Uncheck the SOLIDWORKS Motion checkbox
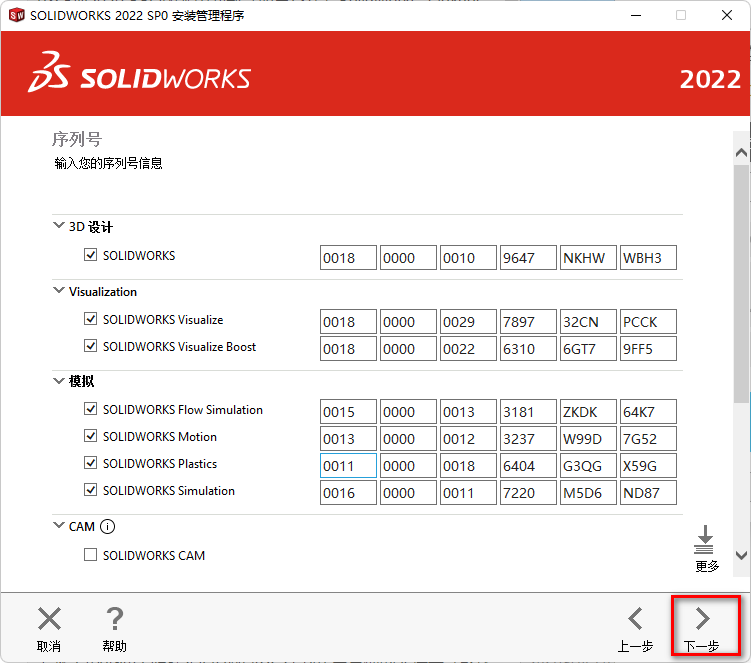This screenshot has width=751, height=663. pyautogui.click(x=91, y=437)
